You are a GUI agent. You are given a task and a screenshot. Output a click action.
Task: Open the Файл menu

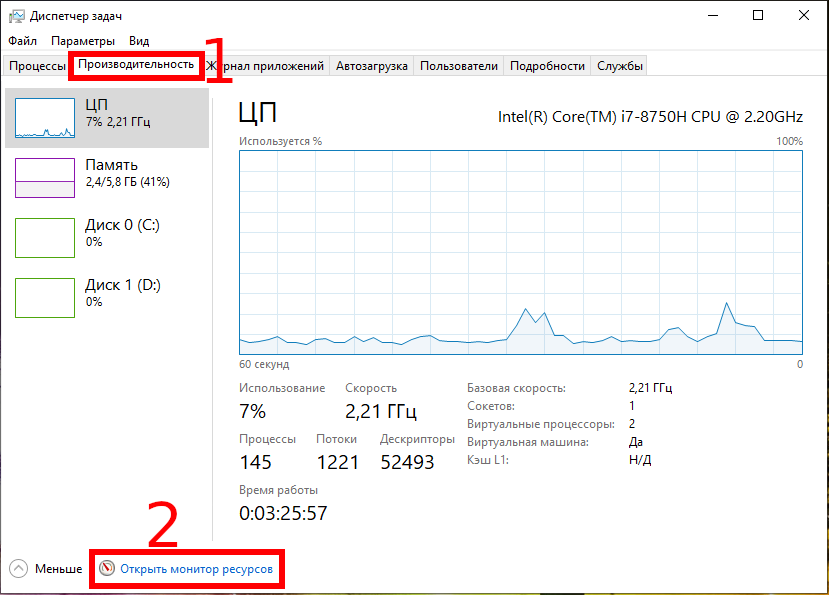pos(22,41)
